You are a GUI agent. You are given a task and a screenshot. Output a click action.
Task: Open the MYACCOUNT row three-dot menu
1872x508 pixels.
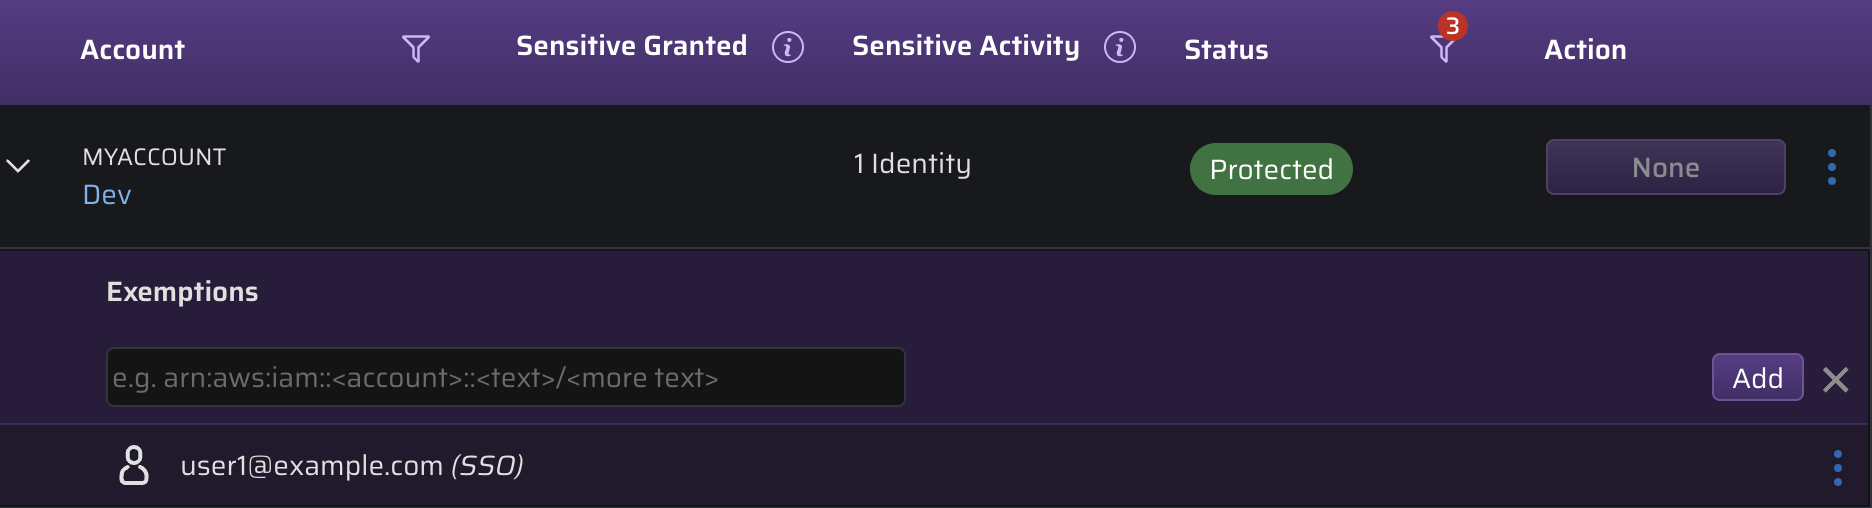tap(1832, 167)
